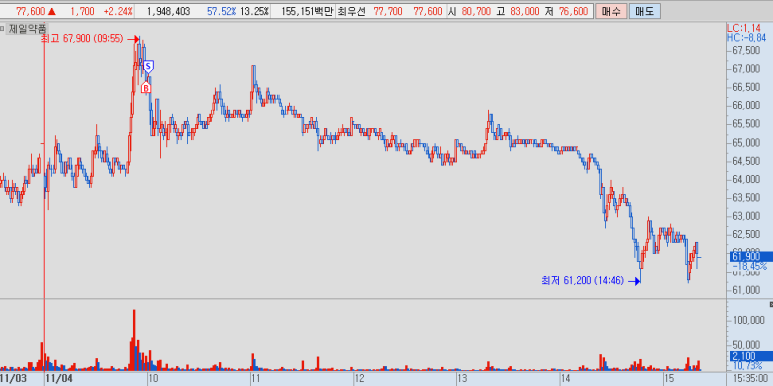The width and height of the screenshot is (773, 386).
Task: Select the 제일약품 stock name label
Action: point(27,29)
